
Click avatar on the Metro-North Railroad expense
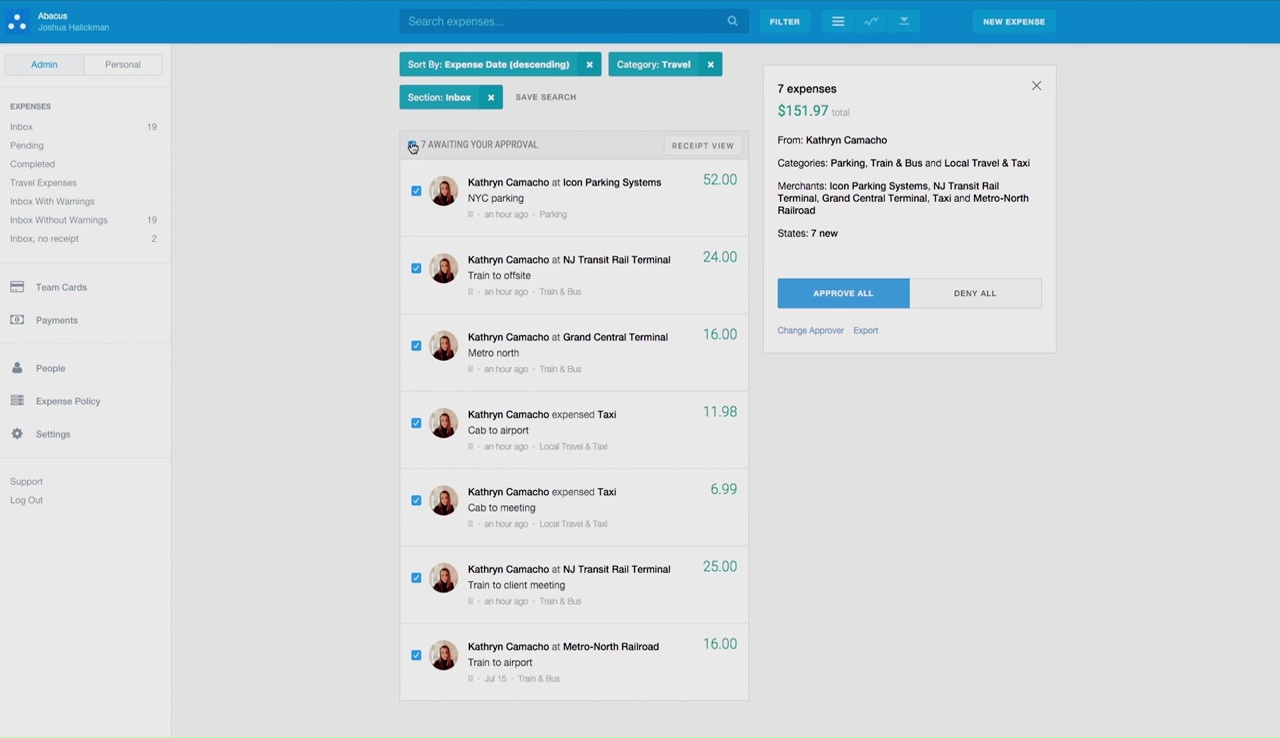click(x=443, y=655)
